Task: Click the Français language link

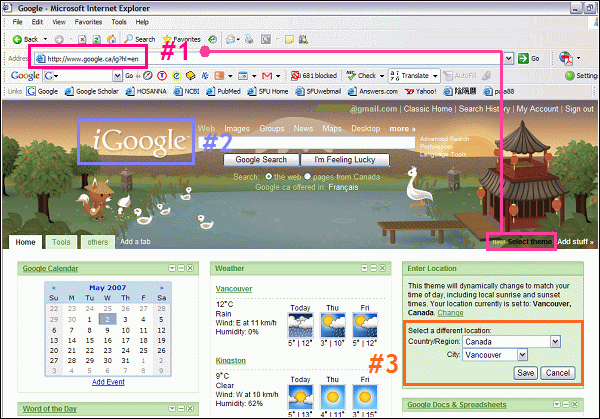Action: [x=343, y=187]
